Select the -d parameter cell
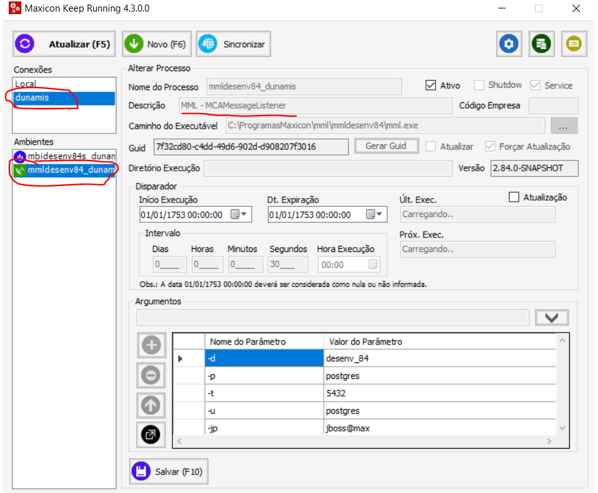This screenshot has height=493, width=598. point(264,358)
